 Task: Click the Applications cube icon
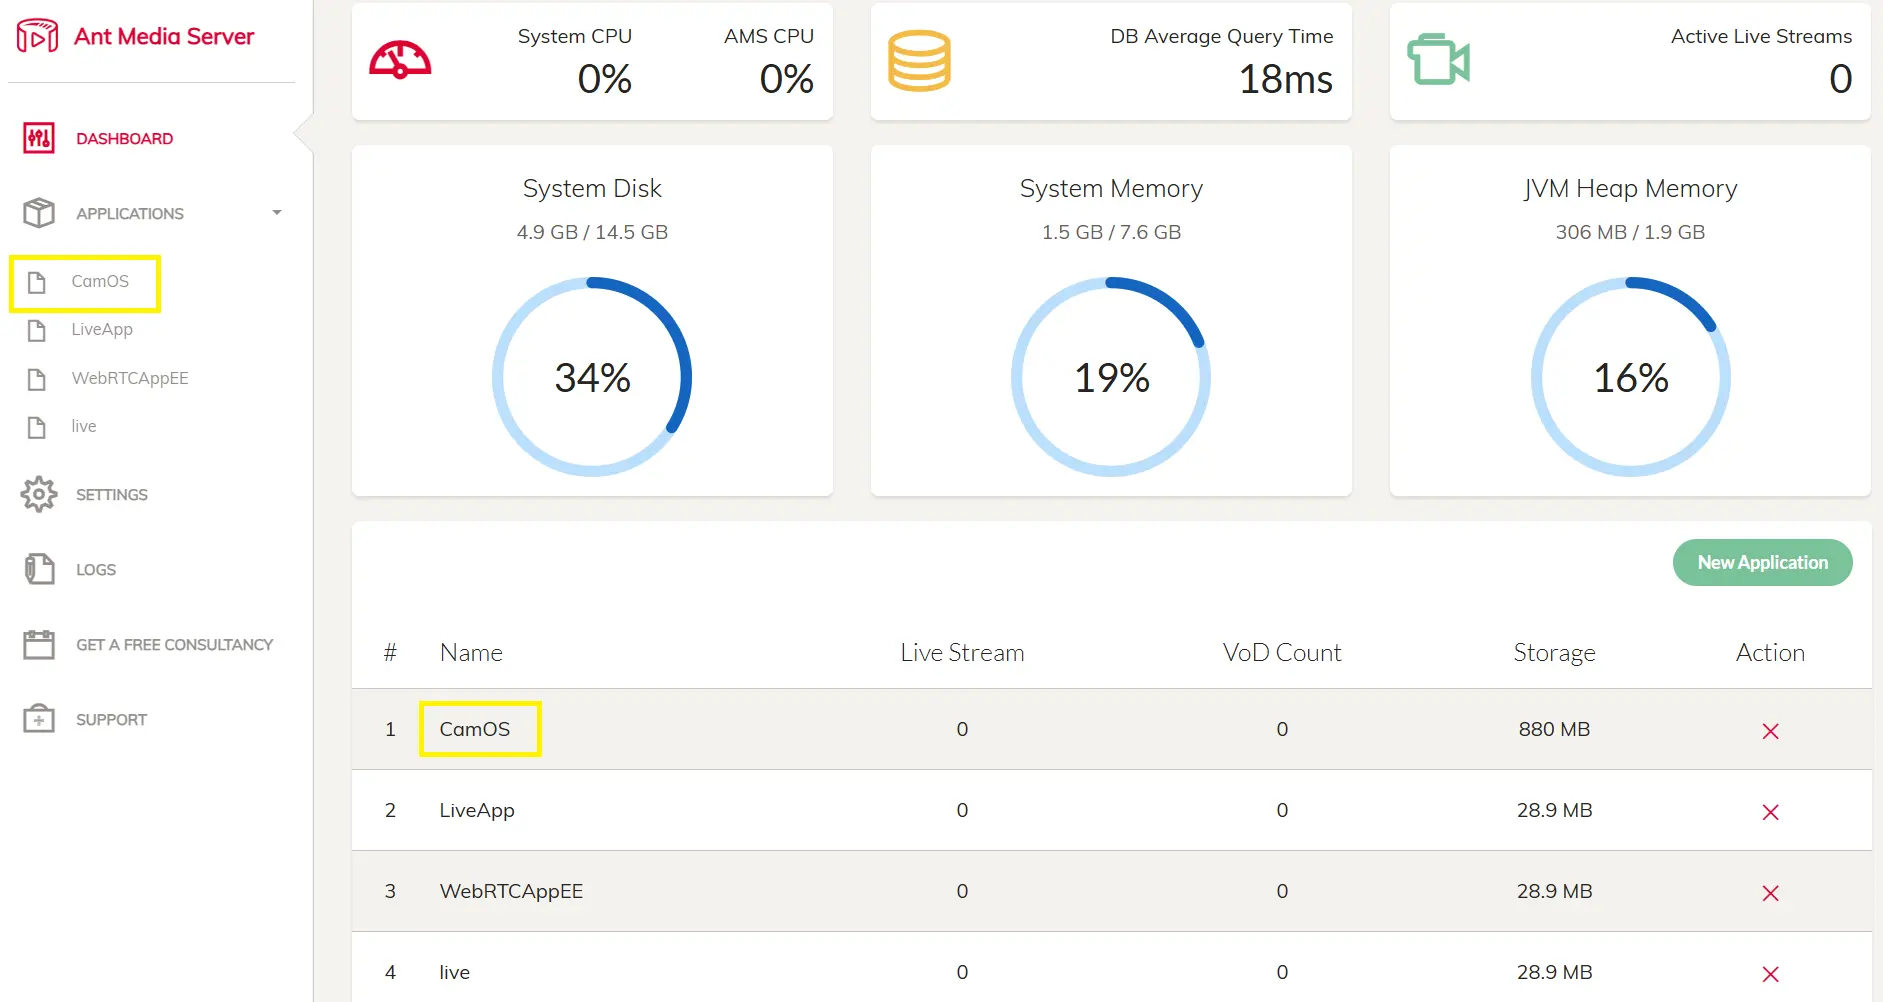click(39, 213)
